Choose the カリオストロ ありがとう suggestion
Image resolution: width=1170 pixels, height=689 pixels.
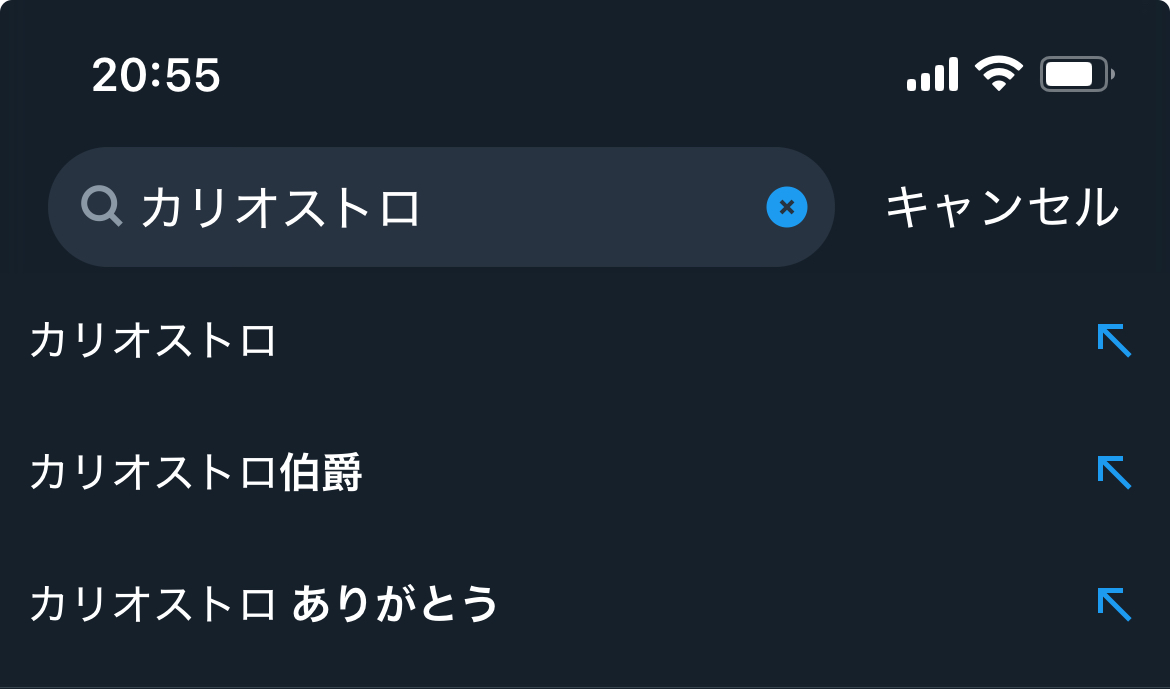coord(263,604)
